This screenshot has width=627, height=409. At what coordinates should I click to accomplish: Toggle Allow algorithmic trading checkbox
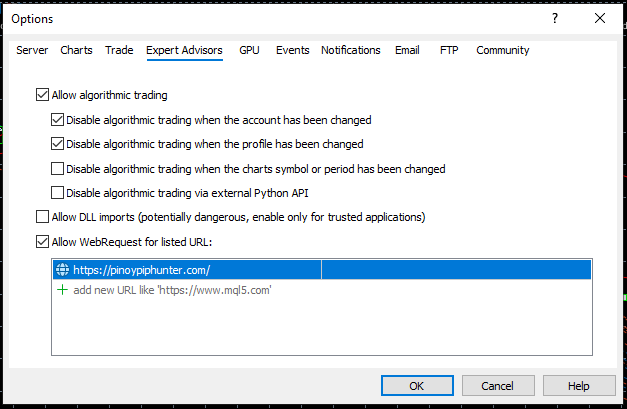coord(42,96)
